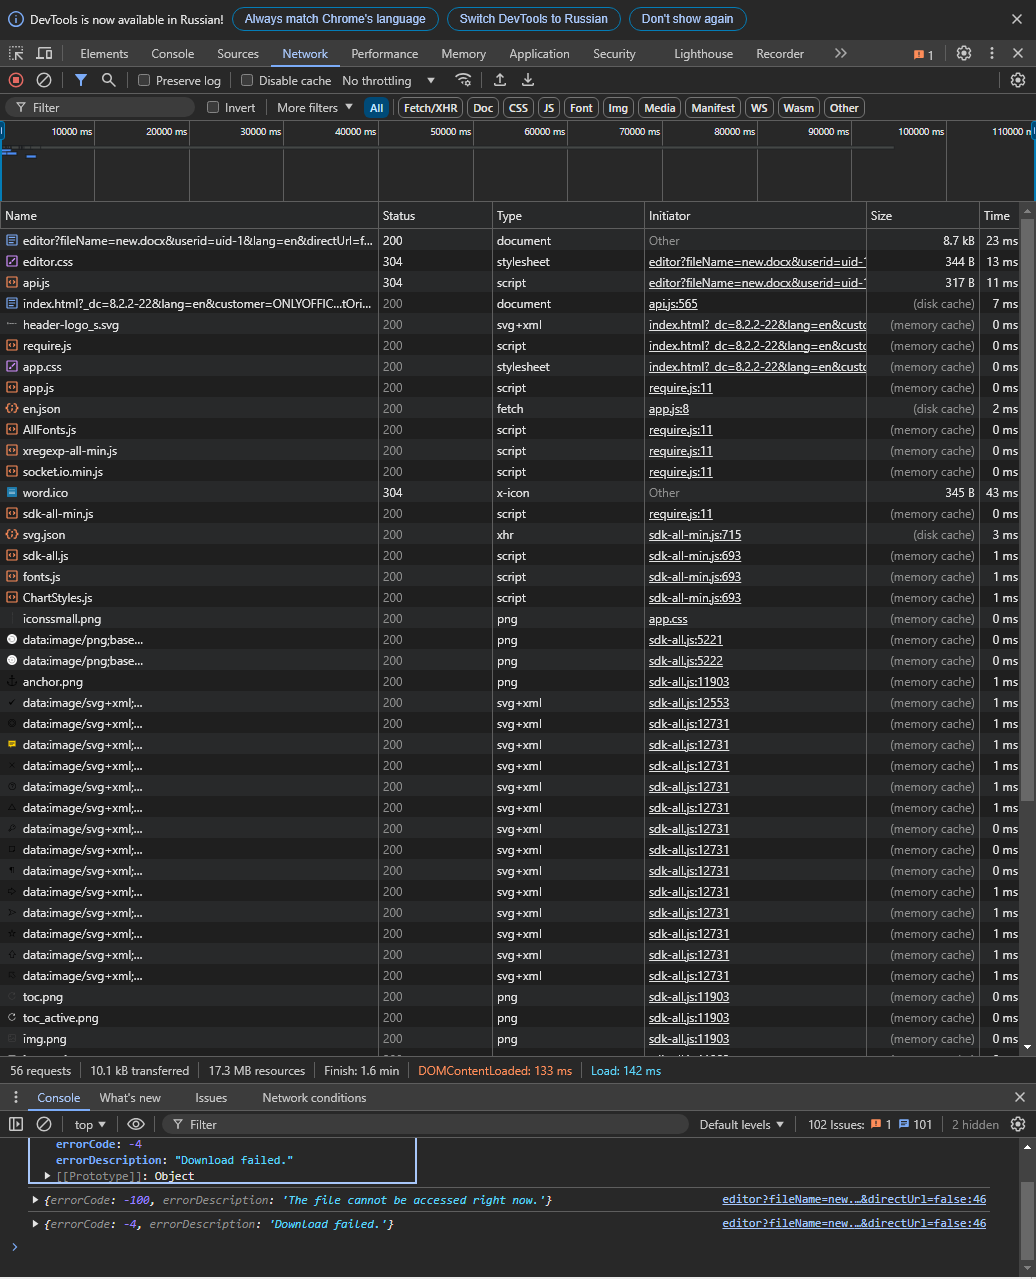Open the app.js:8 initiator link
Screen dimensions: 1036x1279
click(669, 409)
